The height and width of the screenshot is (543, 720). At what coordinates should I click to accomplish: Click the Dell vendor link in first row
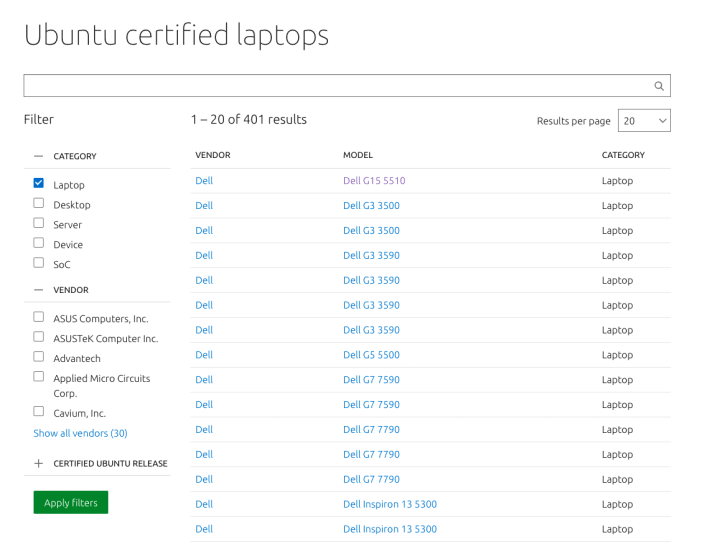point(204,181)
